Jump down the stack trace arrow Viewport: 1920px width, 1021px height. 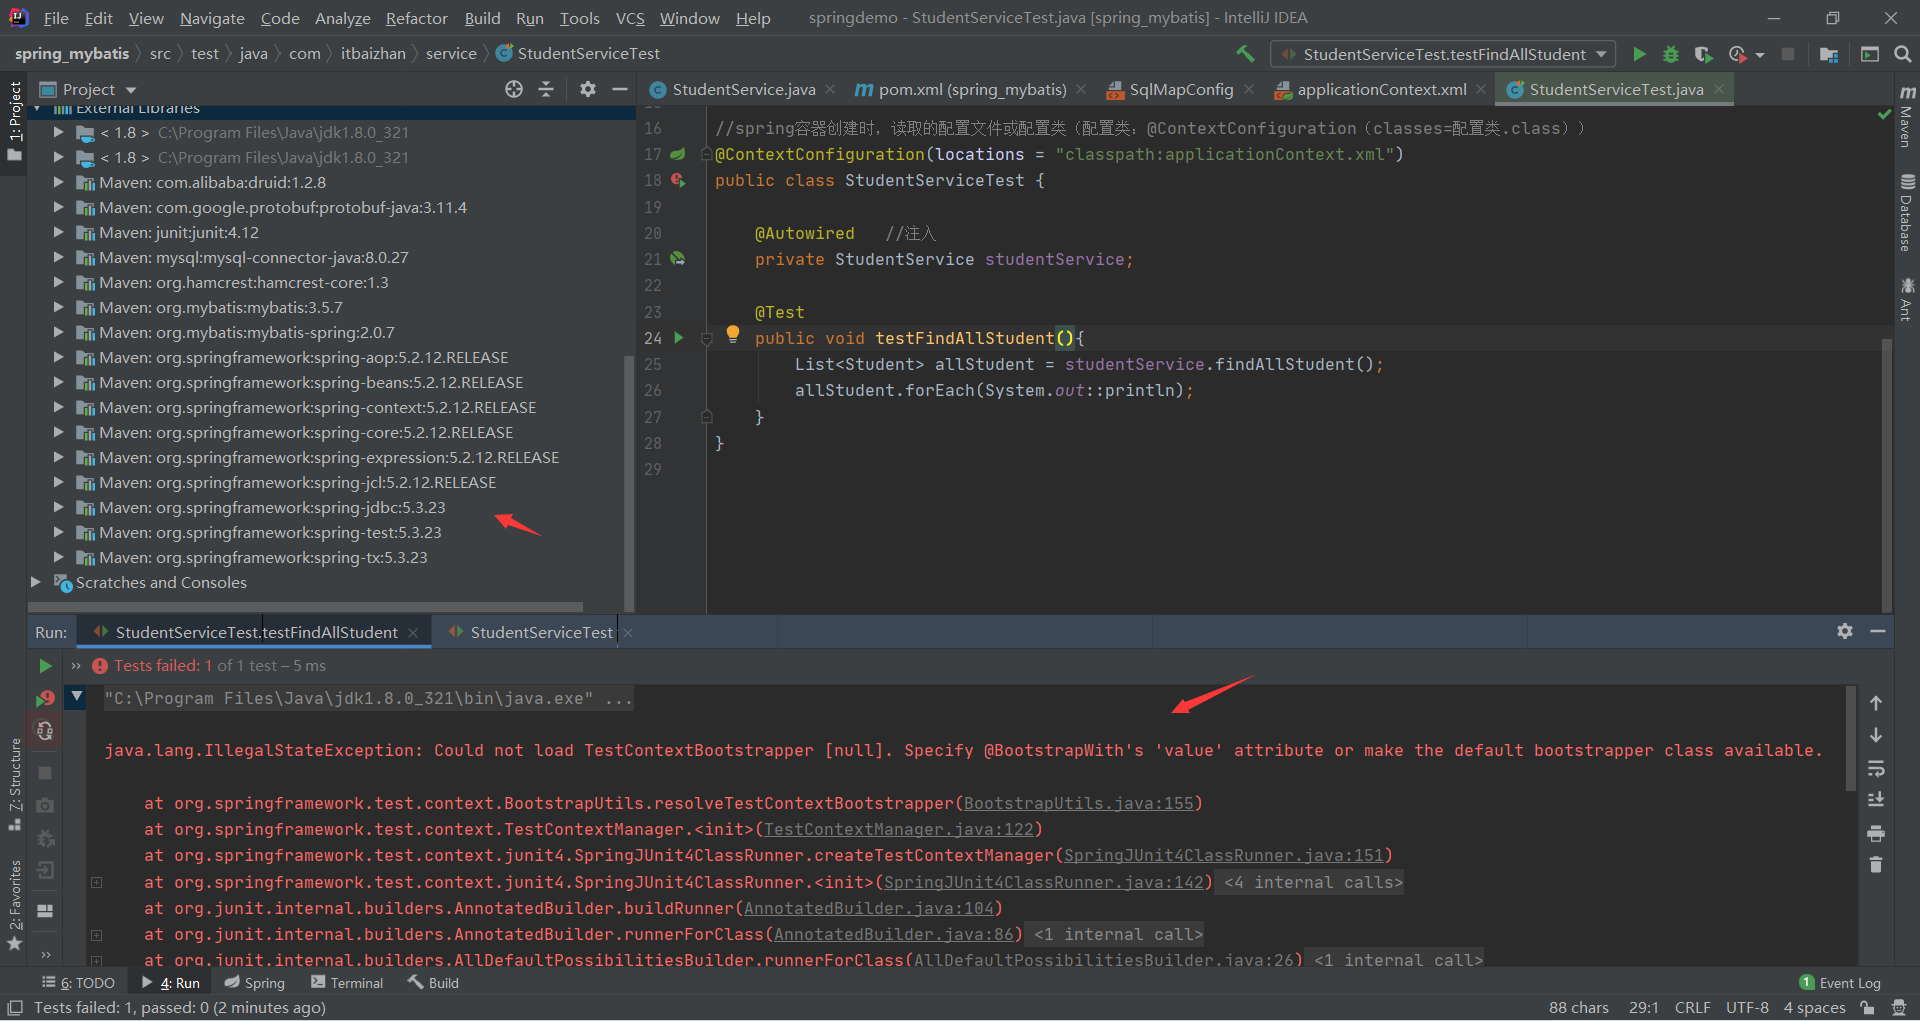tap(1876, 735)
